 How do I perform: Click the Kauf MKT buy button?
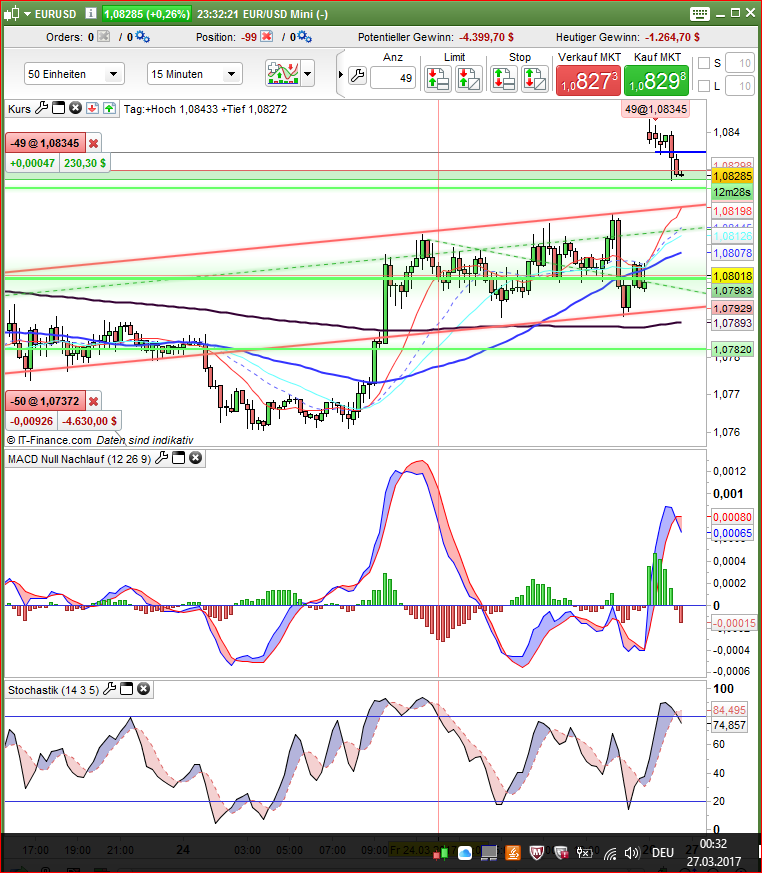pyautogui.click(x=656, y=80)
